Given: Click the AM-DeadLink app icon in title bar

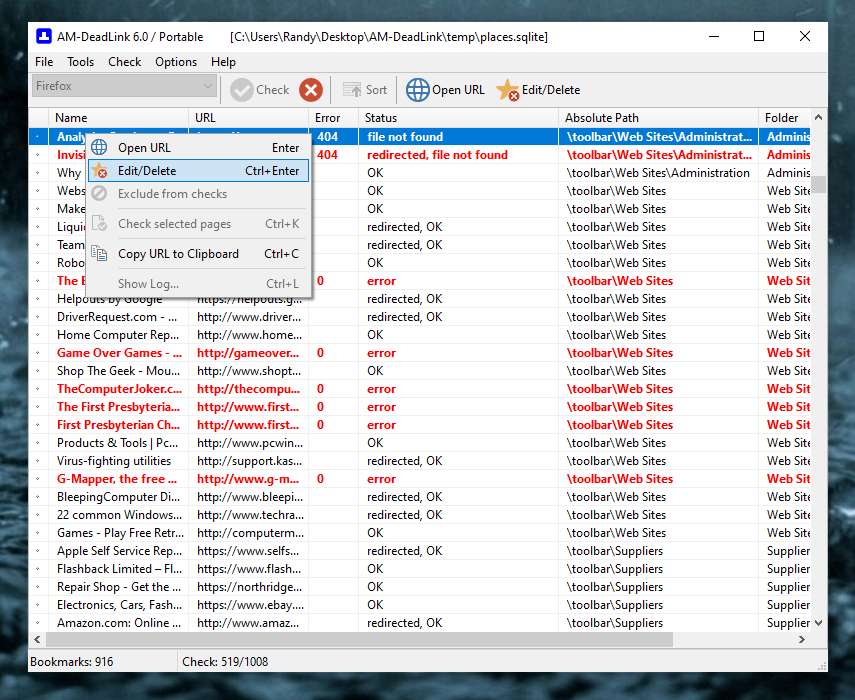Looking at the screenshot, I should (x=44, y=37).
